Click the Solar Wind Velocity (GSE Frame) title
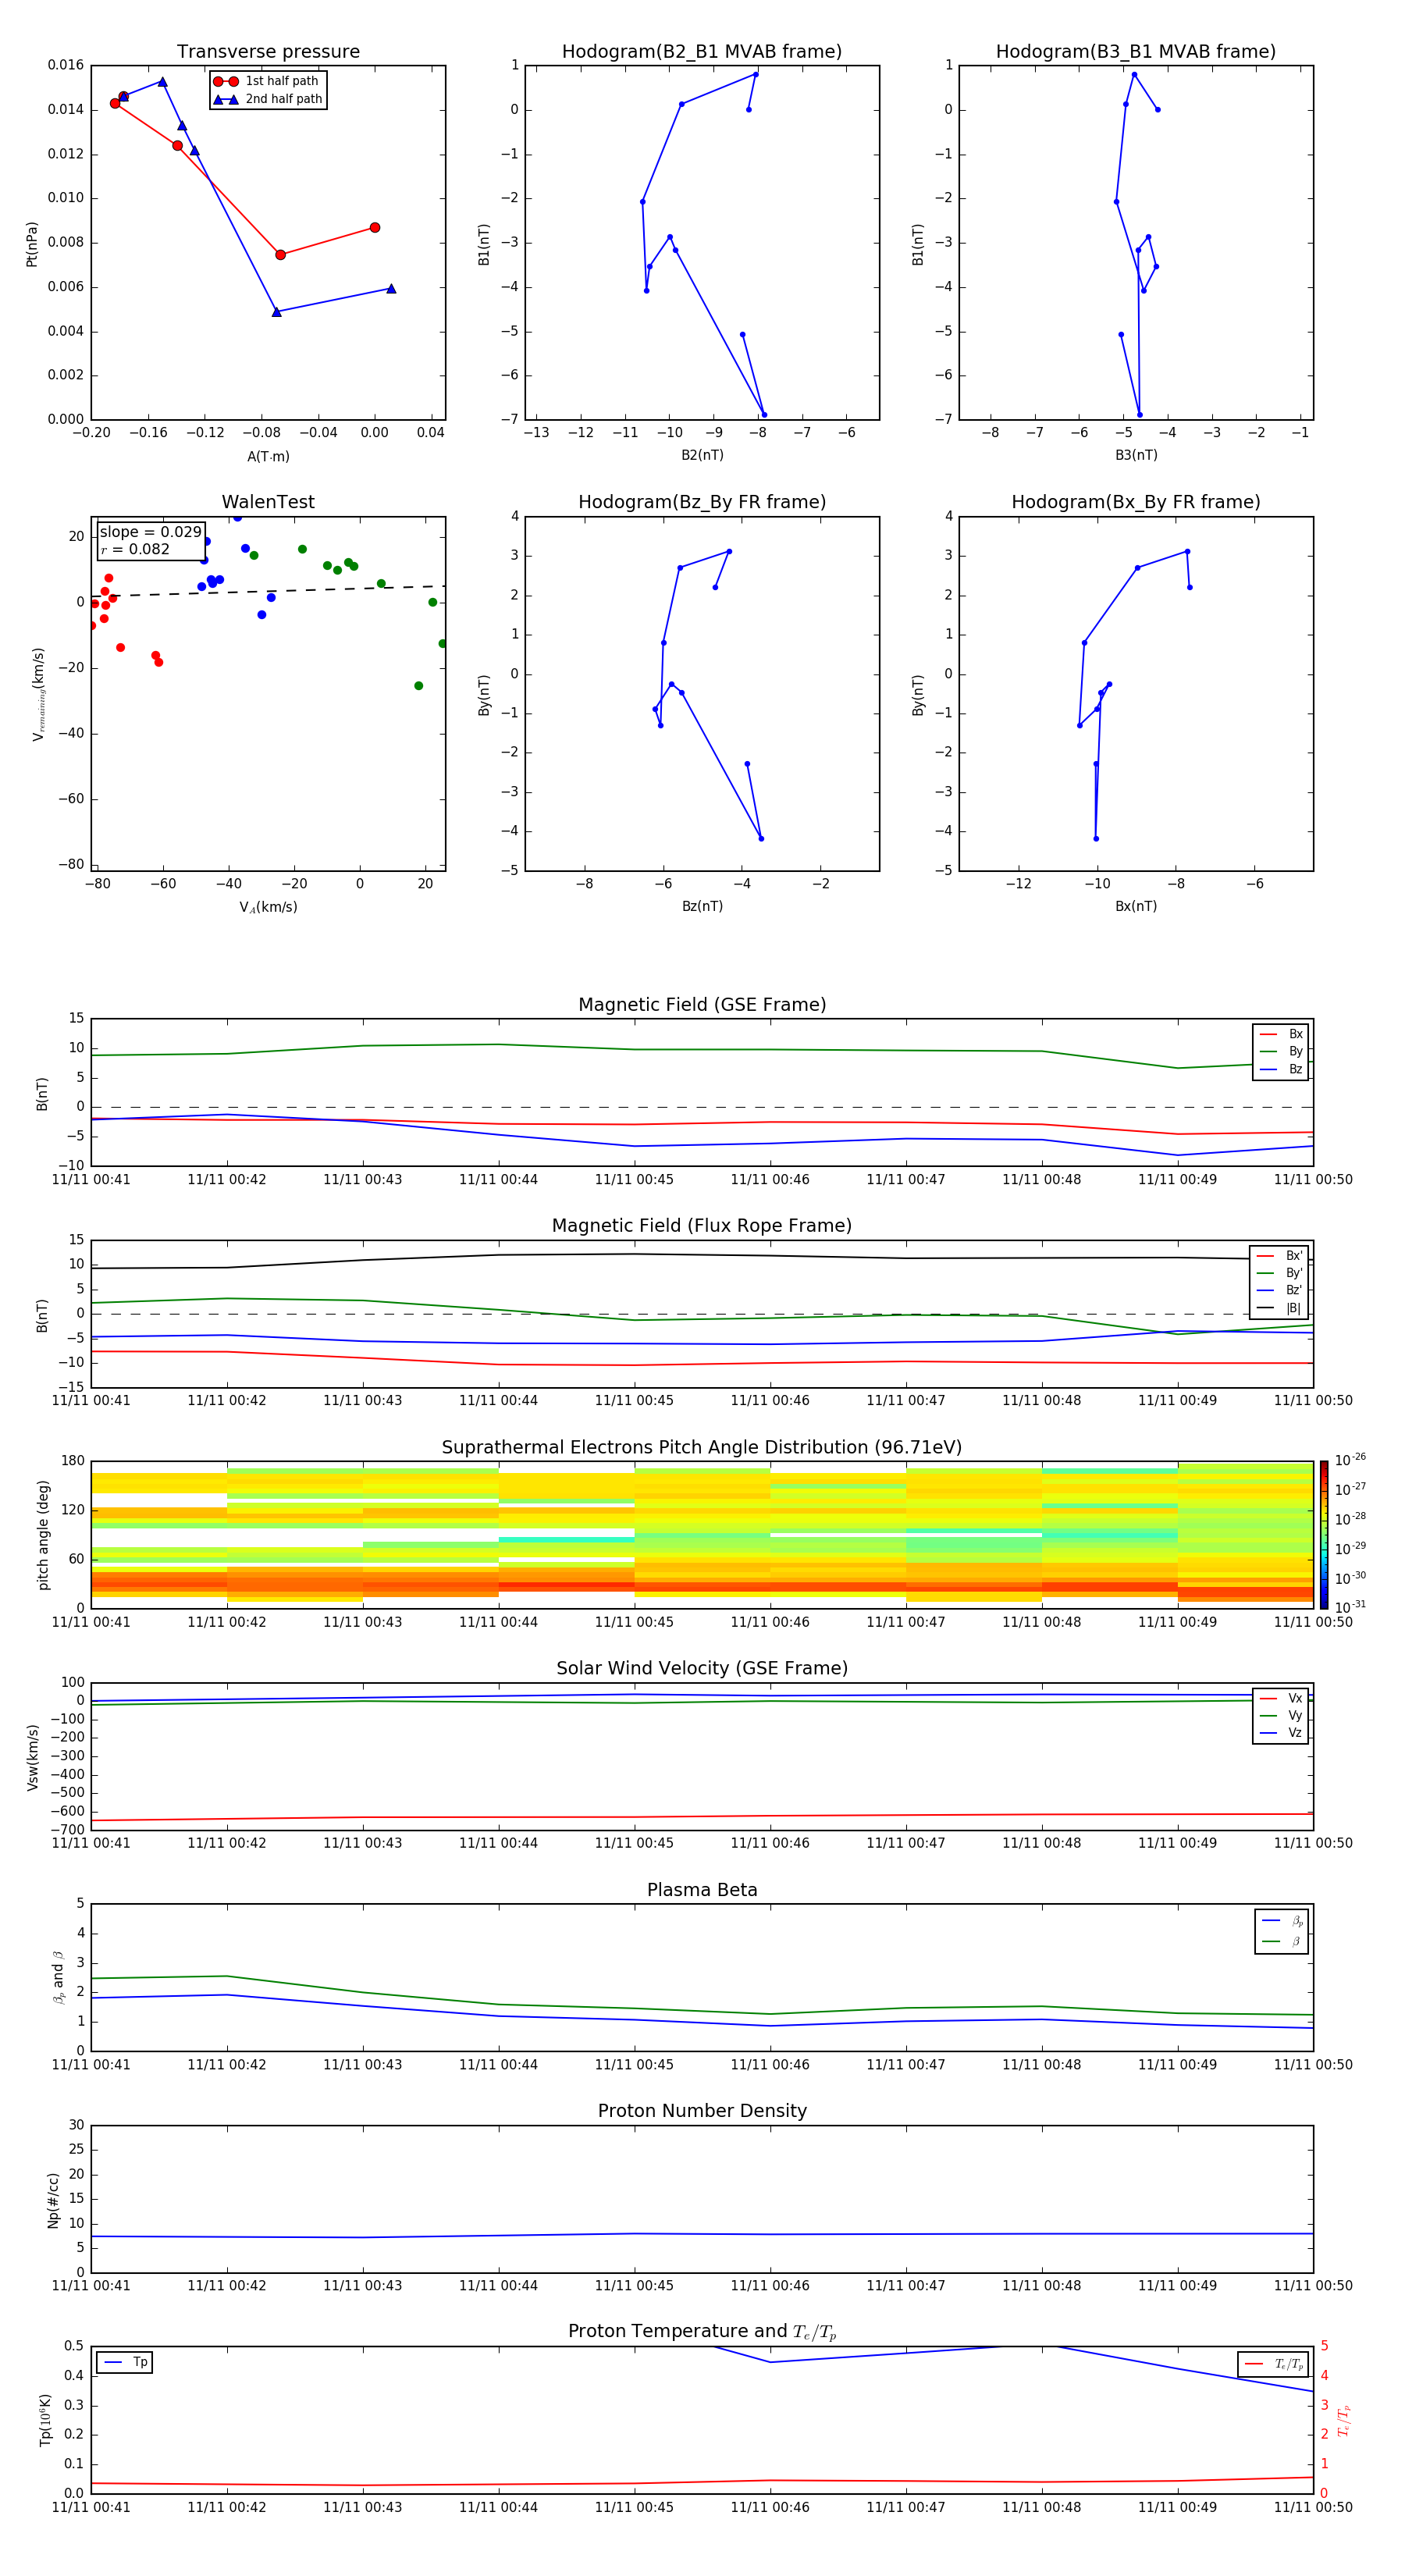The image size is (1405, 2576). coord(702,1669)
